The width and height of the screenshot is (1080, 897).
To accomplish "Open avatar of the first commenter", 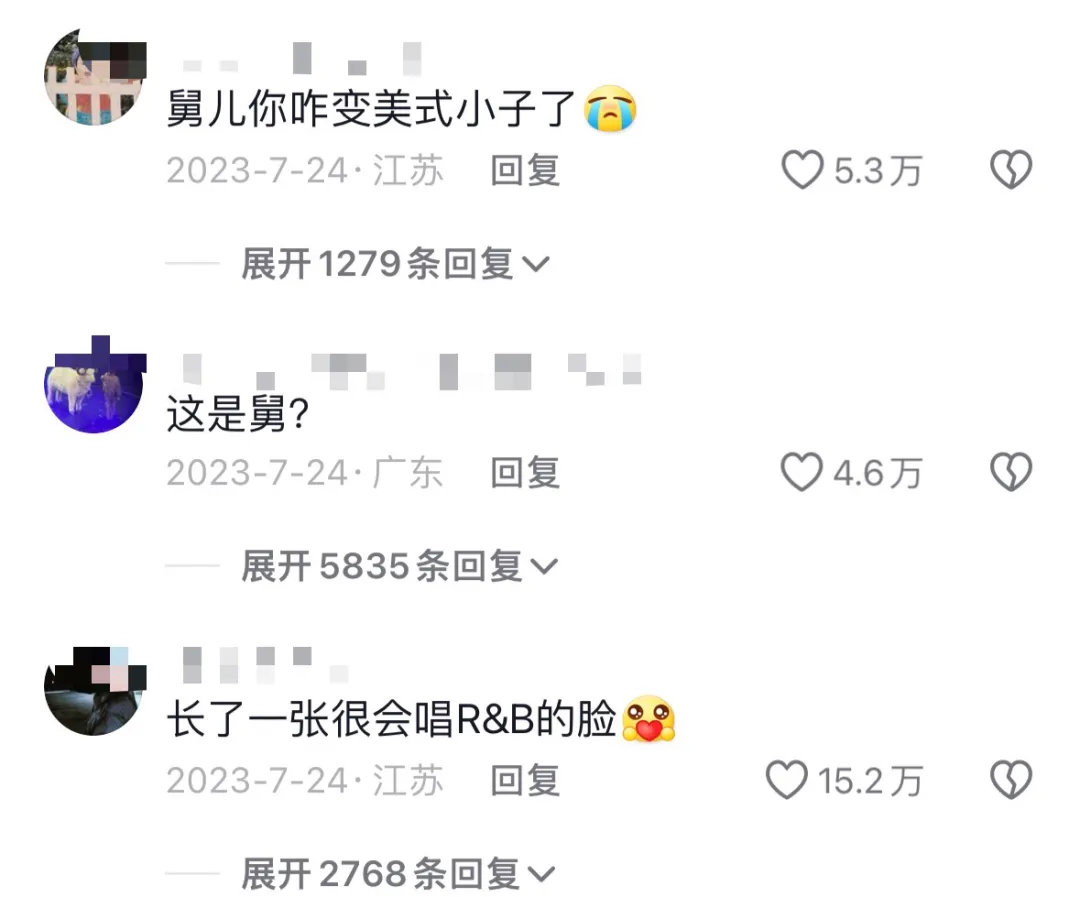I will click(x=94, y=77).
